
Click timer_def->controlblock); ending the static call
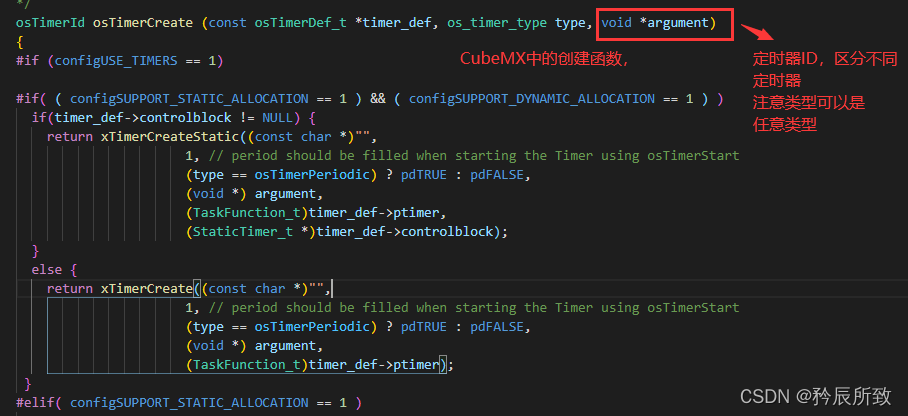(x=412, y=232)
